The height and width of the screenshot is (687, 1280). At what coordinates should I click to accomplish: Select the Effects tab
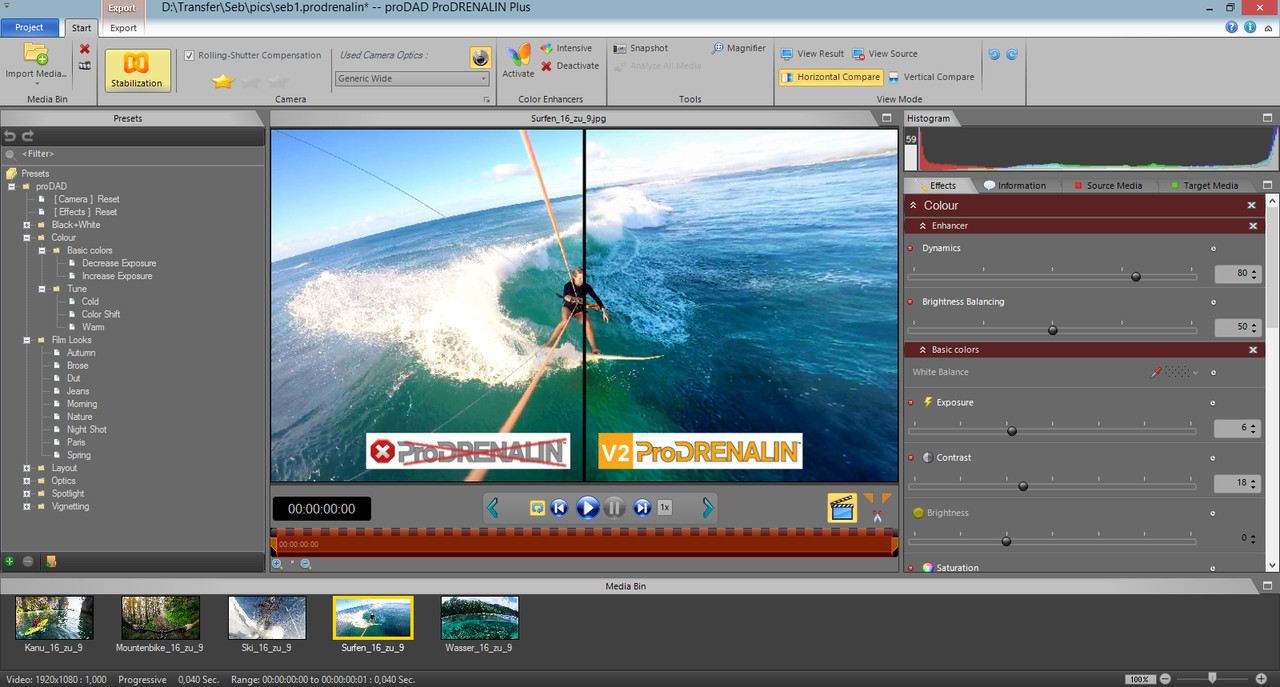click(936, 186)
